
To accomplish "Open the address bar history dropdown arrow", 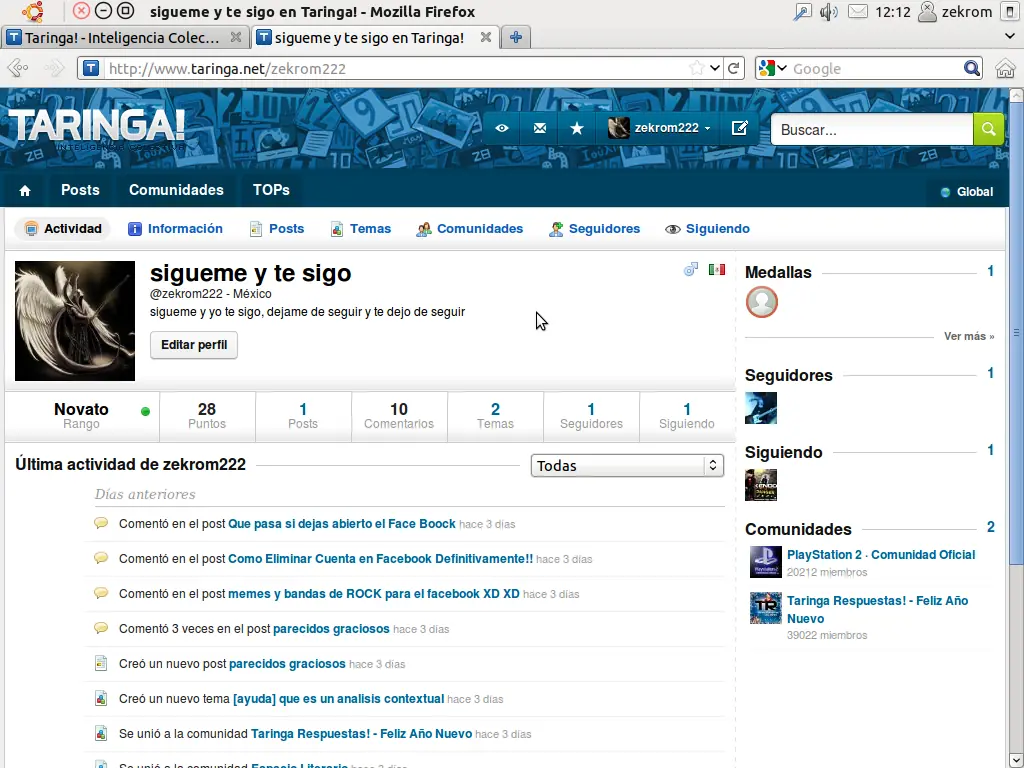I will [x=714, y=68].
